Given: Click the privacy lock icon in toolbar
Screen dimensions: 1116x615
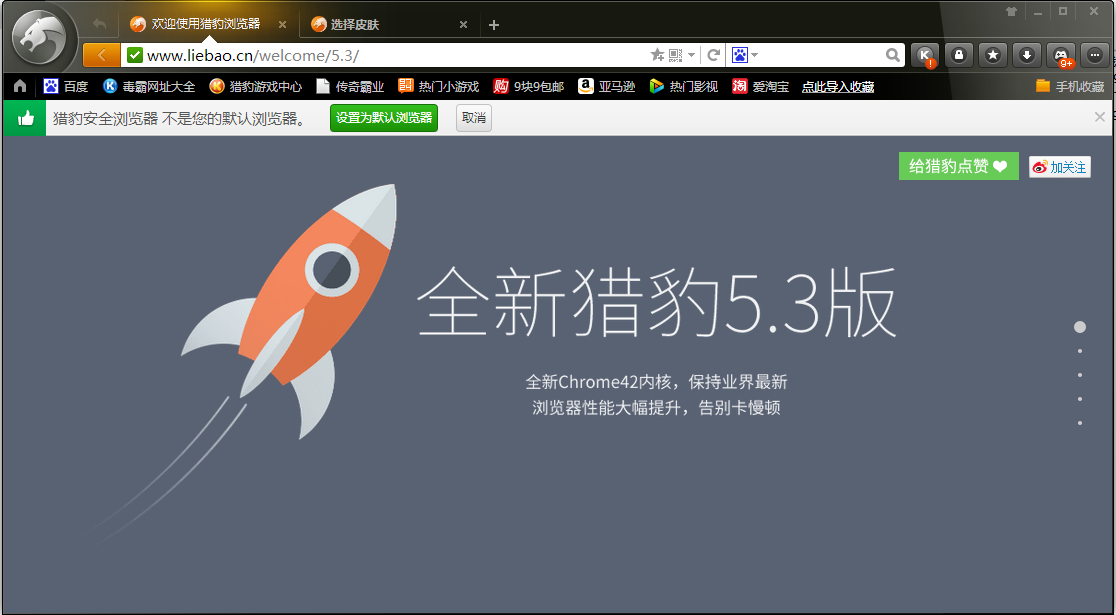Looking at the screenshot, I should click(x=959, y=54).
